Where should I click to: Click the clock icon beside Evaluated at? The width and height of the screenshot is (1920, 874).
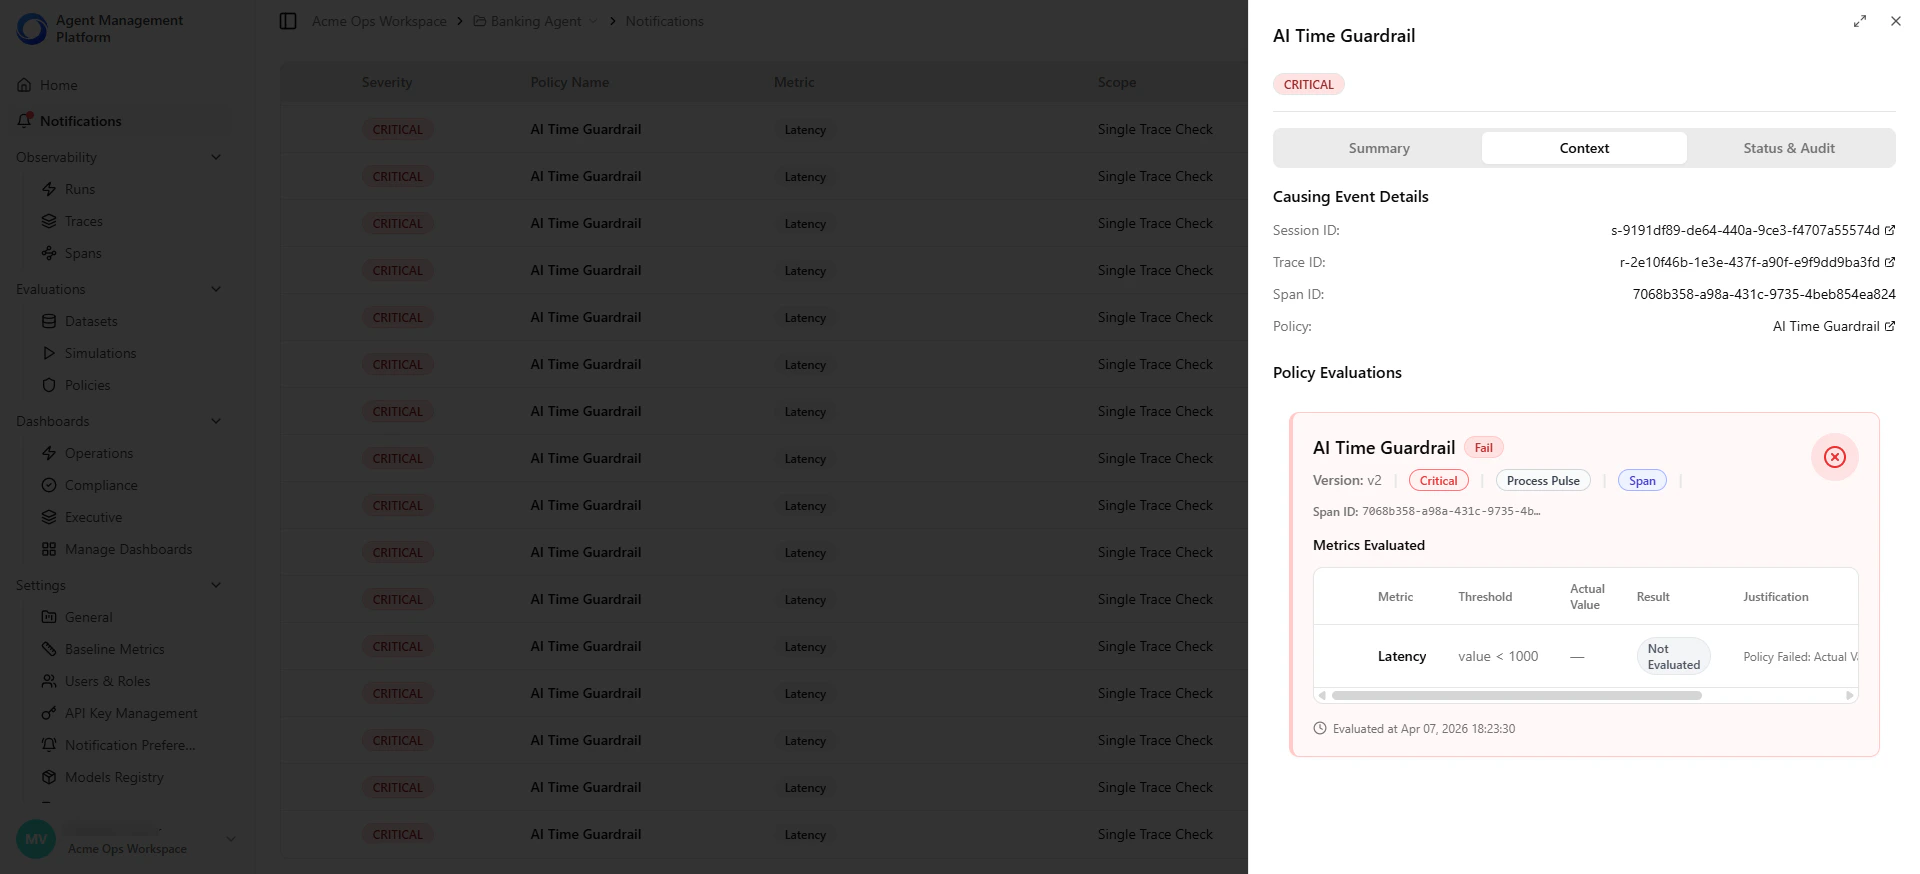coord(1320,728)
